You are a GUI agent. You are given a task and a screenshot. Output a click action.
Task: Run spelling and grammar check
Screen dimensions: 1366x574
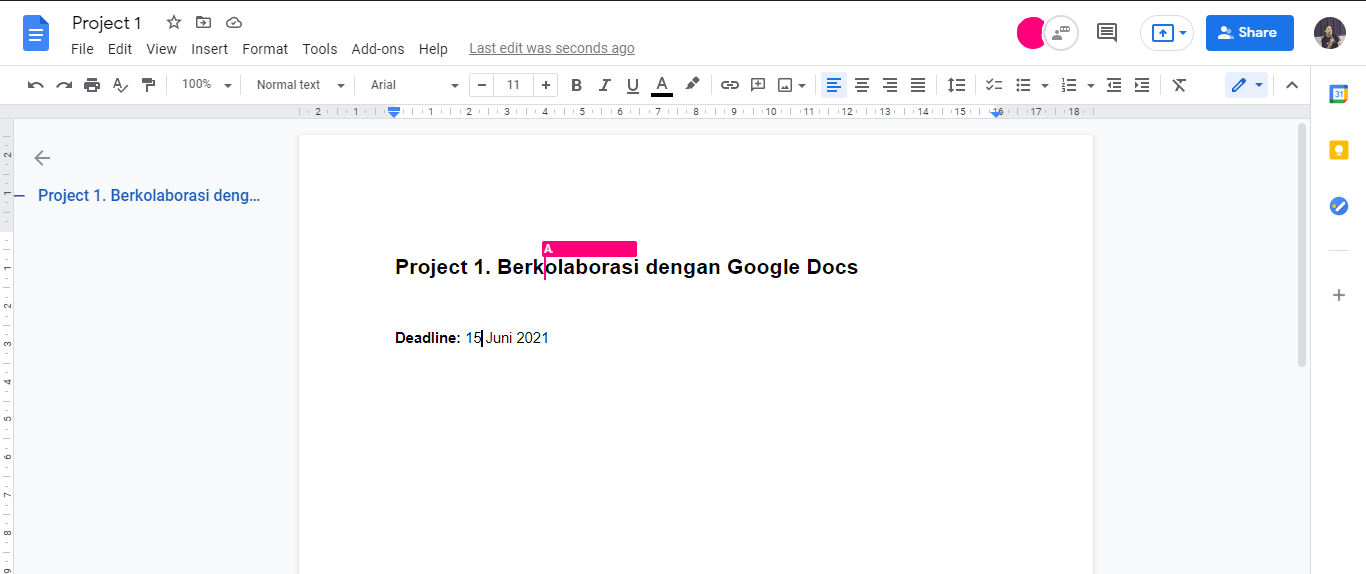[120, 85]
